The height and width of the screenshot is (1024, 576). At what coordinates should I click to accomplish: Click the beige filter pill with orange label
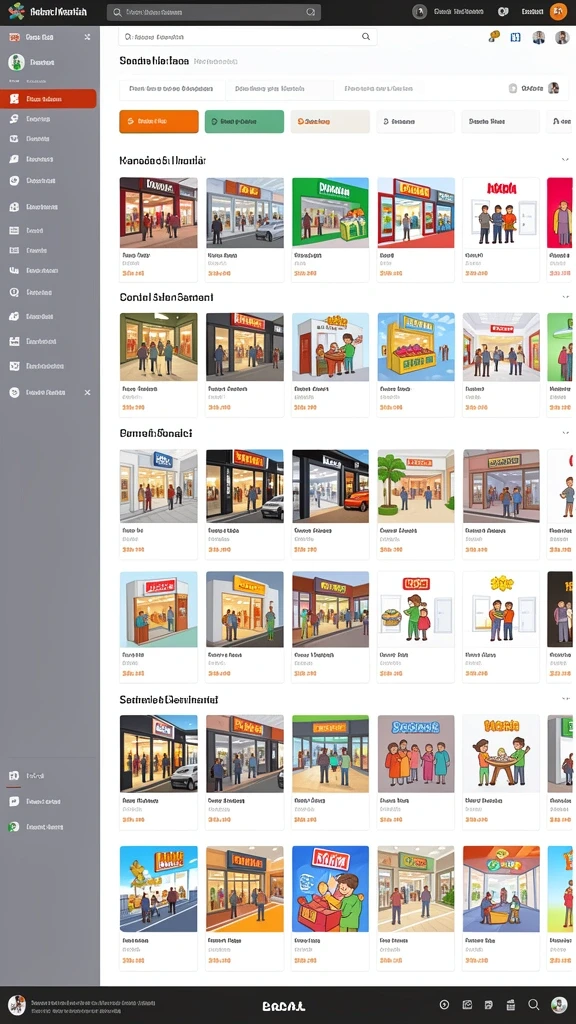click(x=330, y=121)
